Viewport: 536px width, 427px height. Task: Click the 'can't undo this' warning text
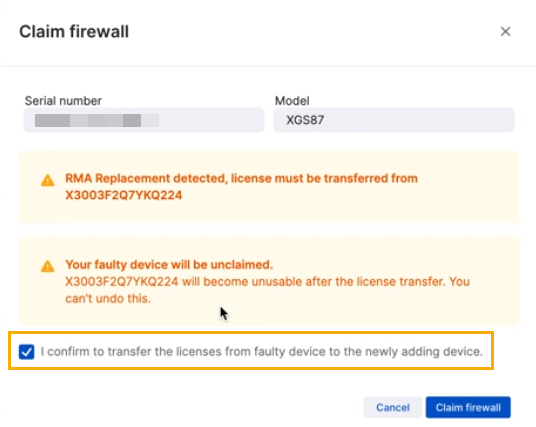[108, 298]
